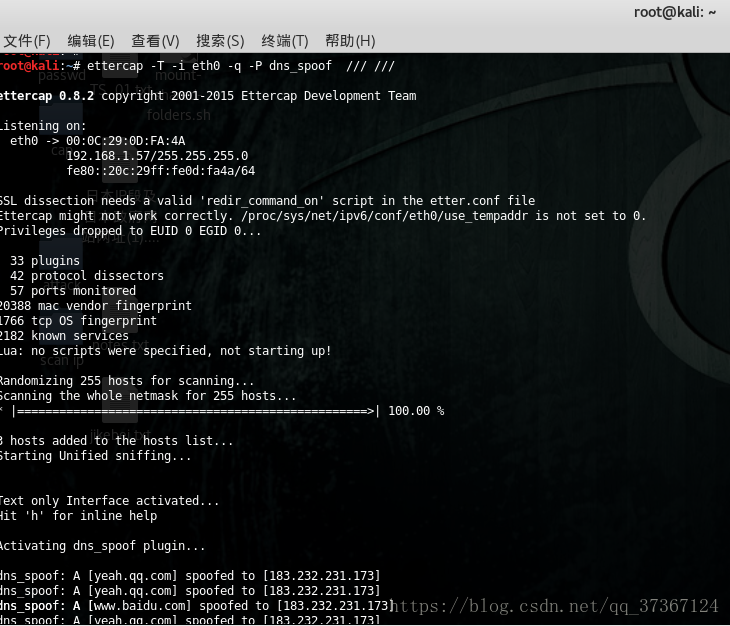
Task: Click the tcp OS fingerprint line
Action: (78, 321)
